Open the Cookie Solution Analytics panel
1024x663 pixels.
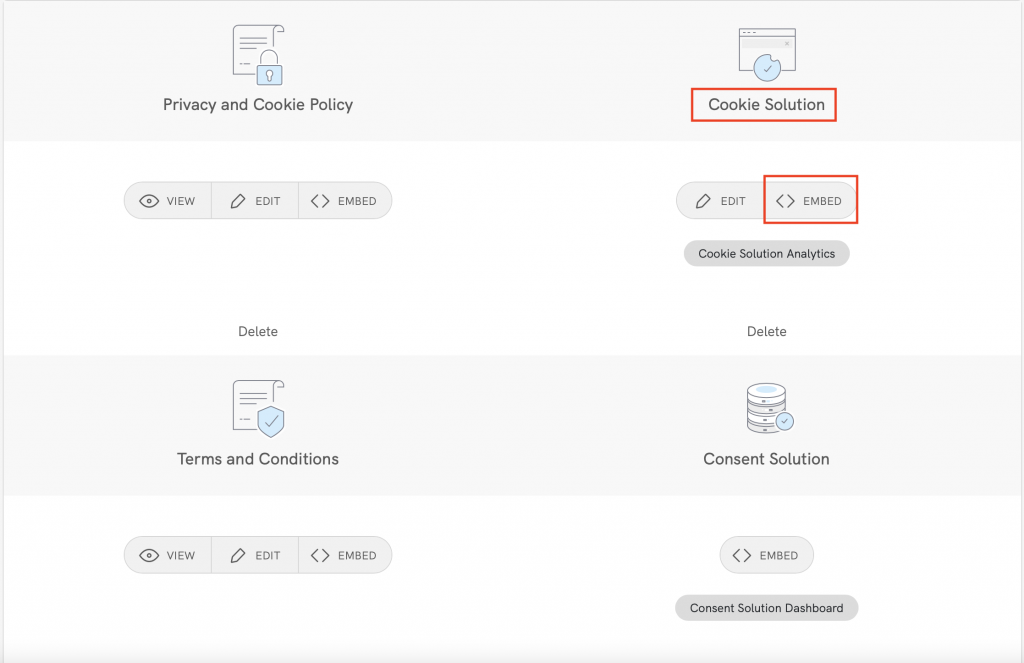coord(766,253)
